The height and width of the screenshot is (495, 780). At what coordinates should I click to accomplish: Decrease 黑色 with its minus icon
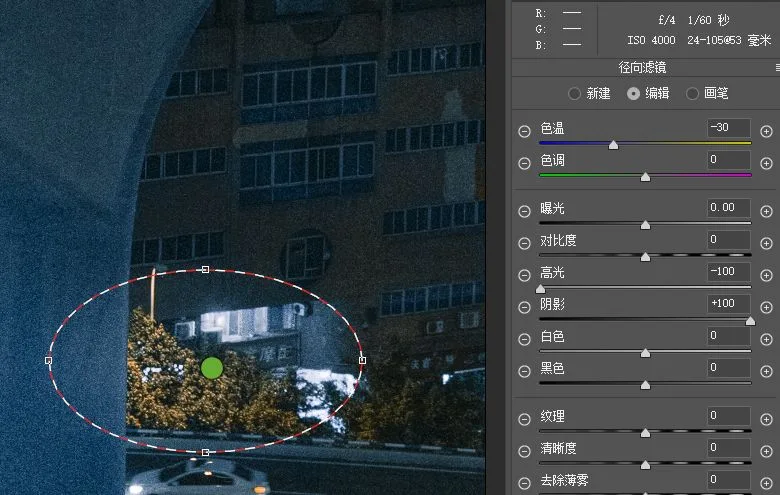coord(524,371)
